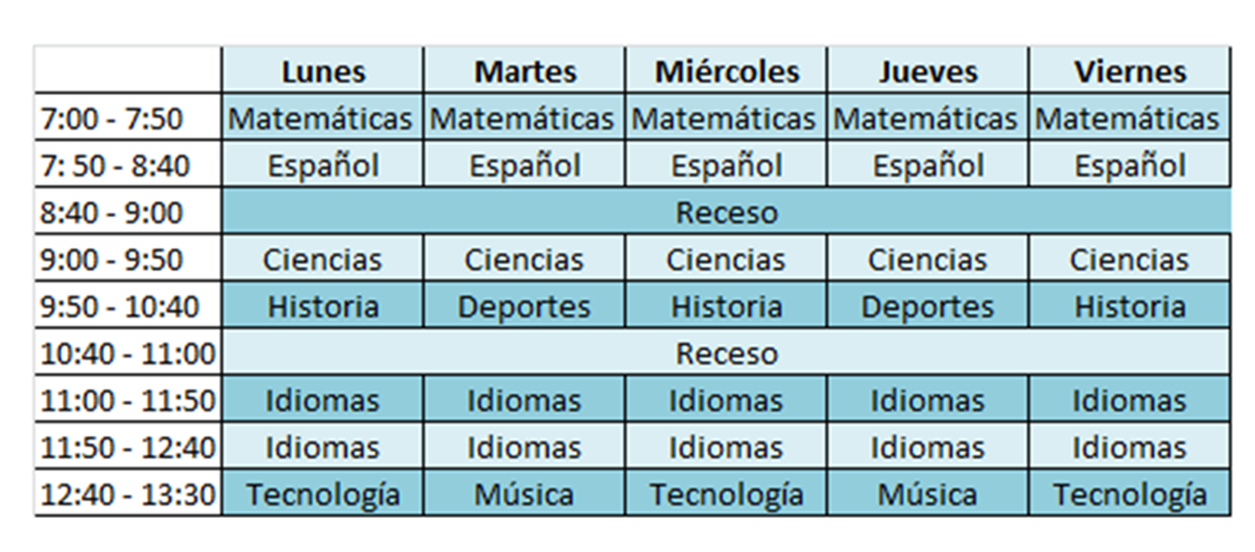Select Tuesday's Deportes cell
The image size is (1255, 552).
pos(524,306)
